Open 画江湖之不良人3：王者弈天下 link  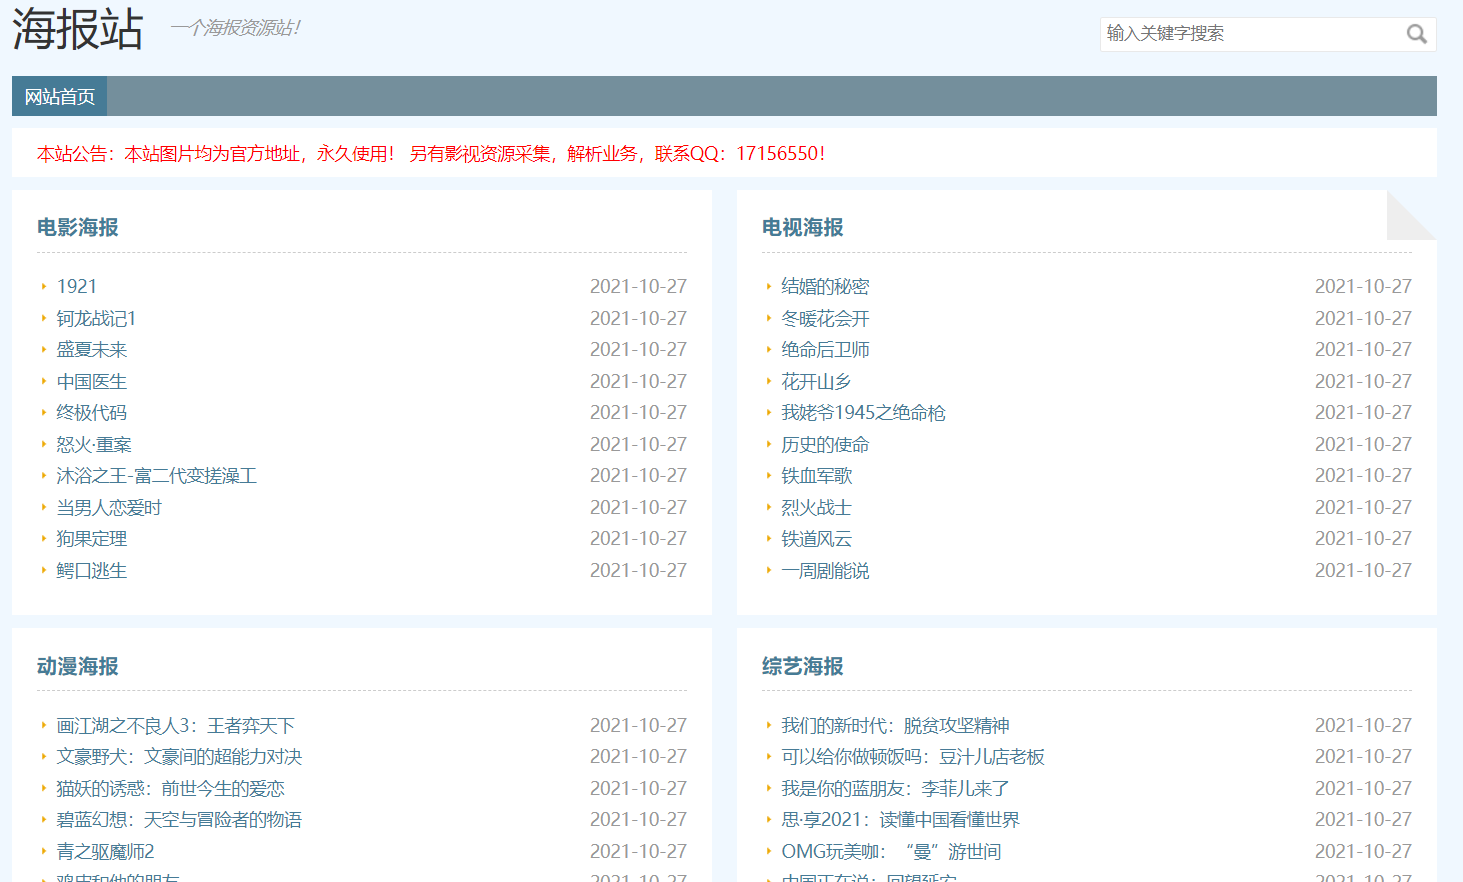click(176, 725)
